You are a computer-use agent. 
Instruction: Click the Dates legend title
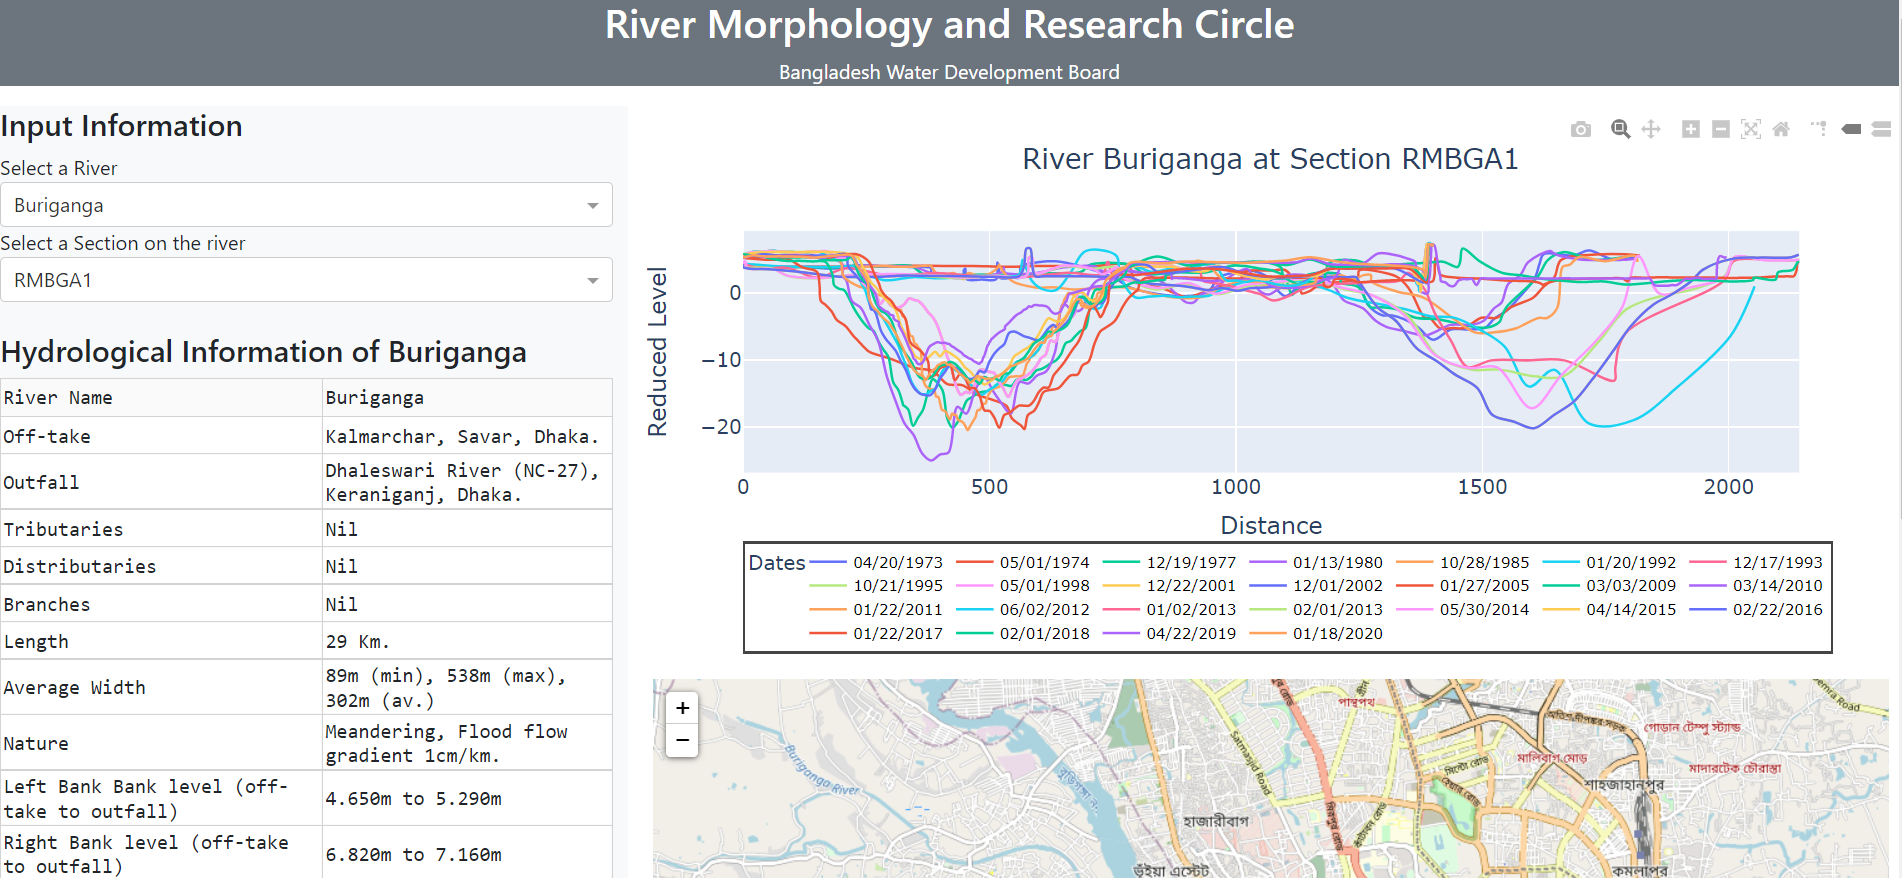pyautogui.click(x=777, y=563)
